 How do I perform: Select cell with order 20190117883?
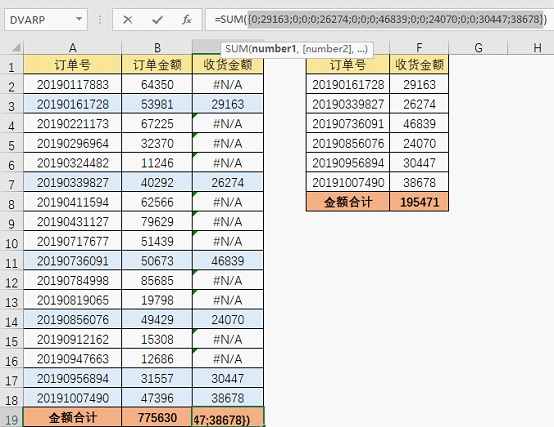point(72,84)
